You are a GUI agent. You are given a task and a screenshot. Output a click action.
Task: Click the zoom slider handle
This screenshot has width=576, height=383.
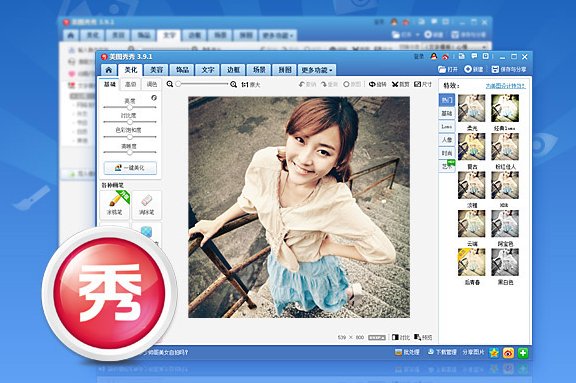pyautogui.click(x=178, y=84)
